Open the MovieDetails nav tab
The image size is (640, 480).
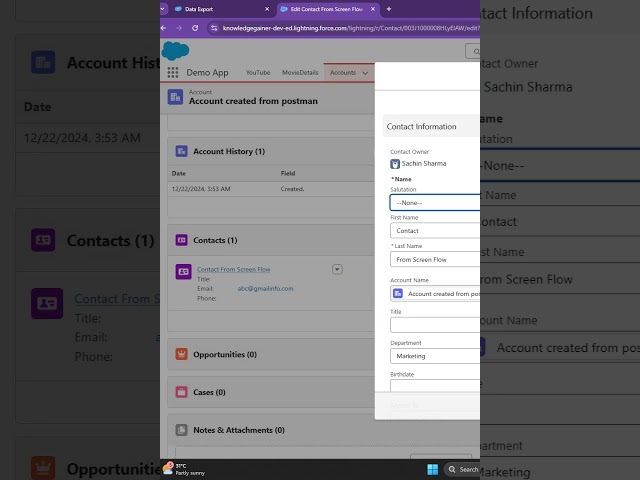pyautogui.click(x=300, y=73)
